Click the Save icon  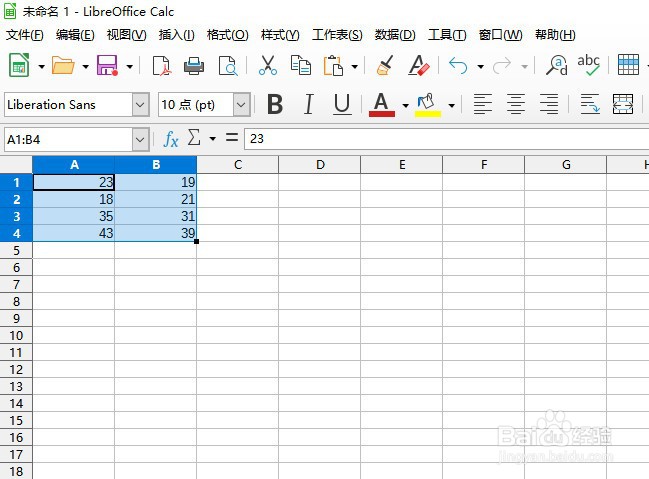tap(107, 65)
